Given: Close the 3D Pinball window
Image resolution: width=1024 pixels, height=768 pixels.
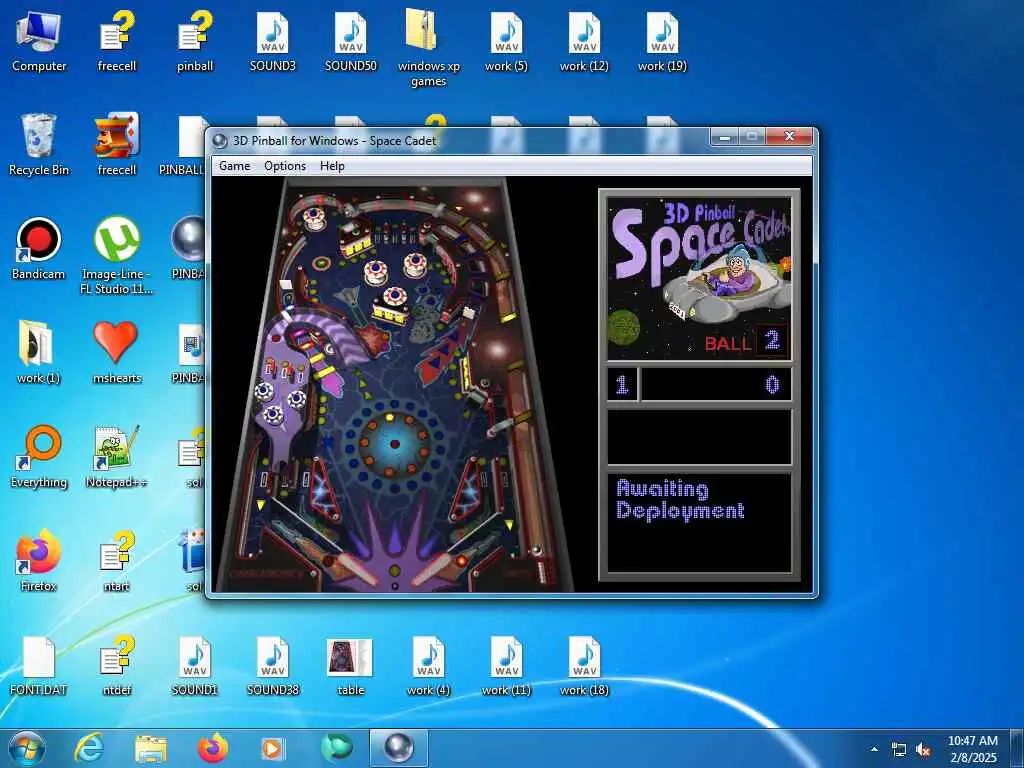Looking at the screenshot, I should (790, 136).
